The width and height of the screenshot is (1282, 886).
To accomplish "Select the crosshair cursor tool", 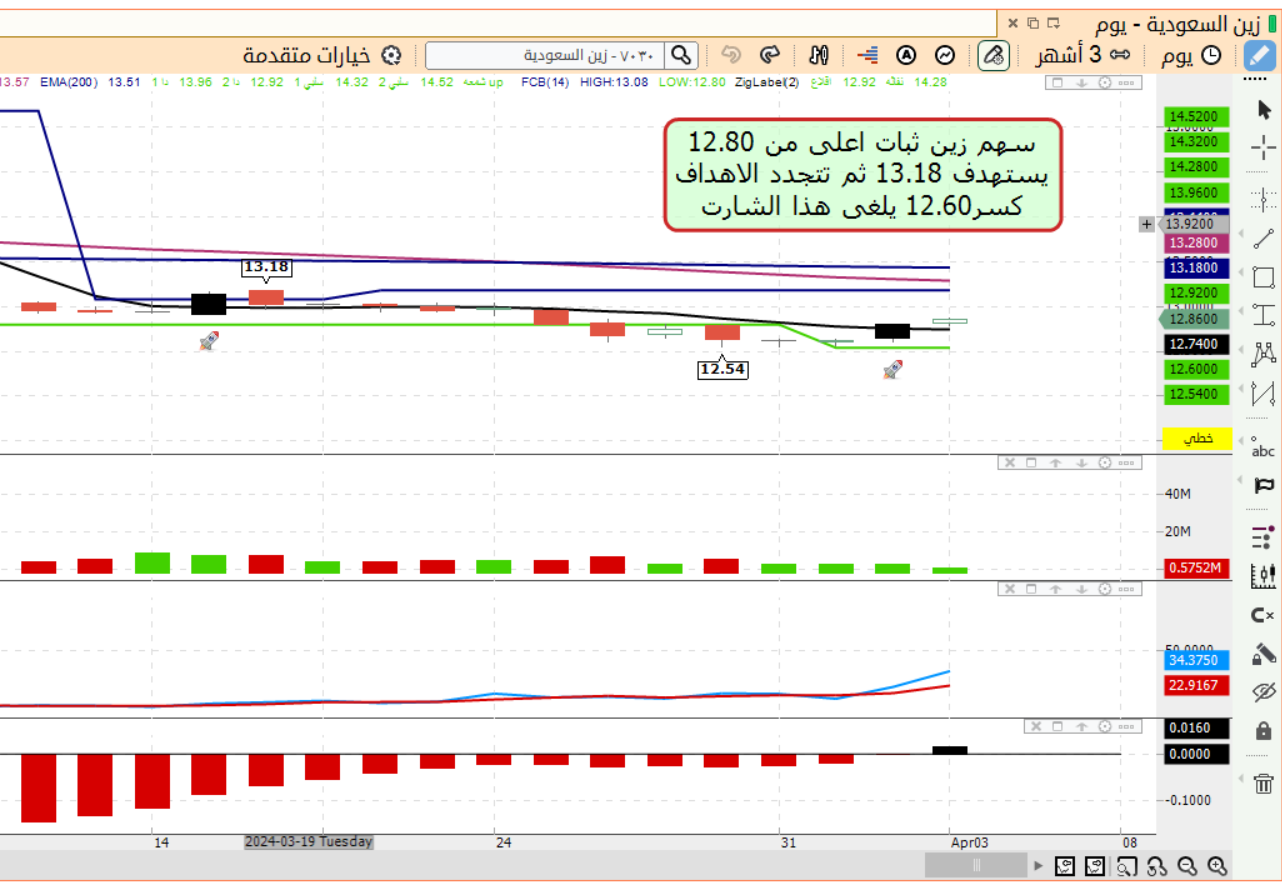I will click(x=1263, y=150).
